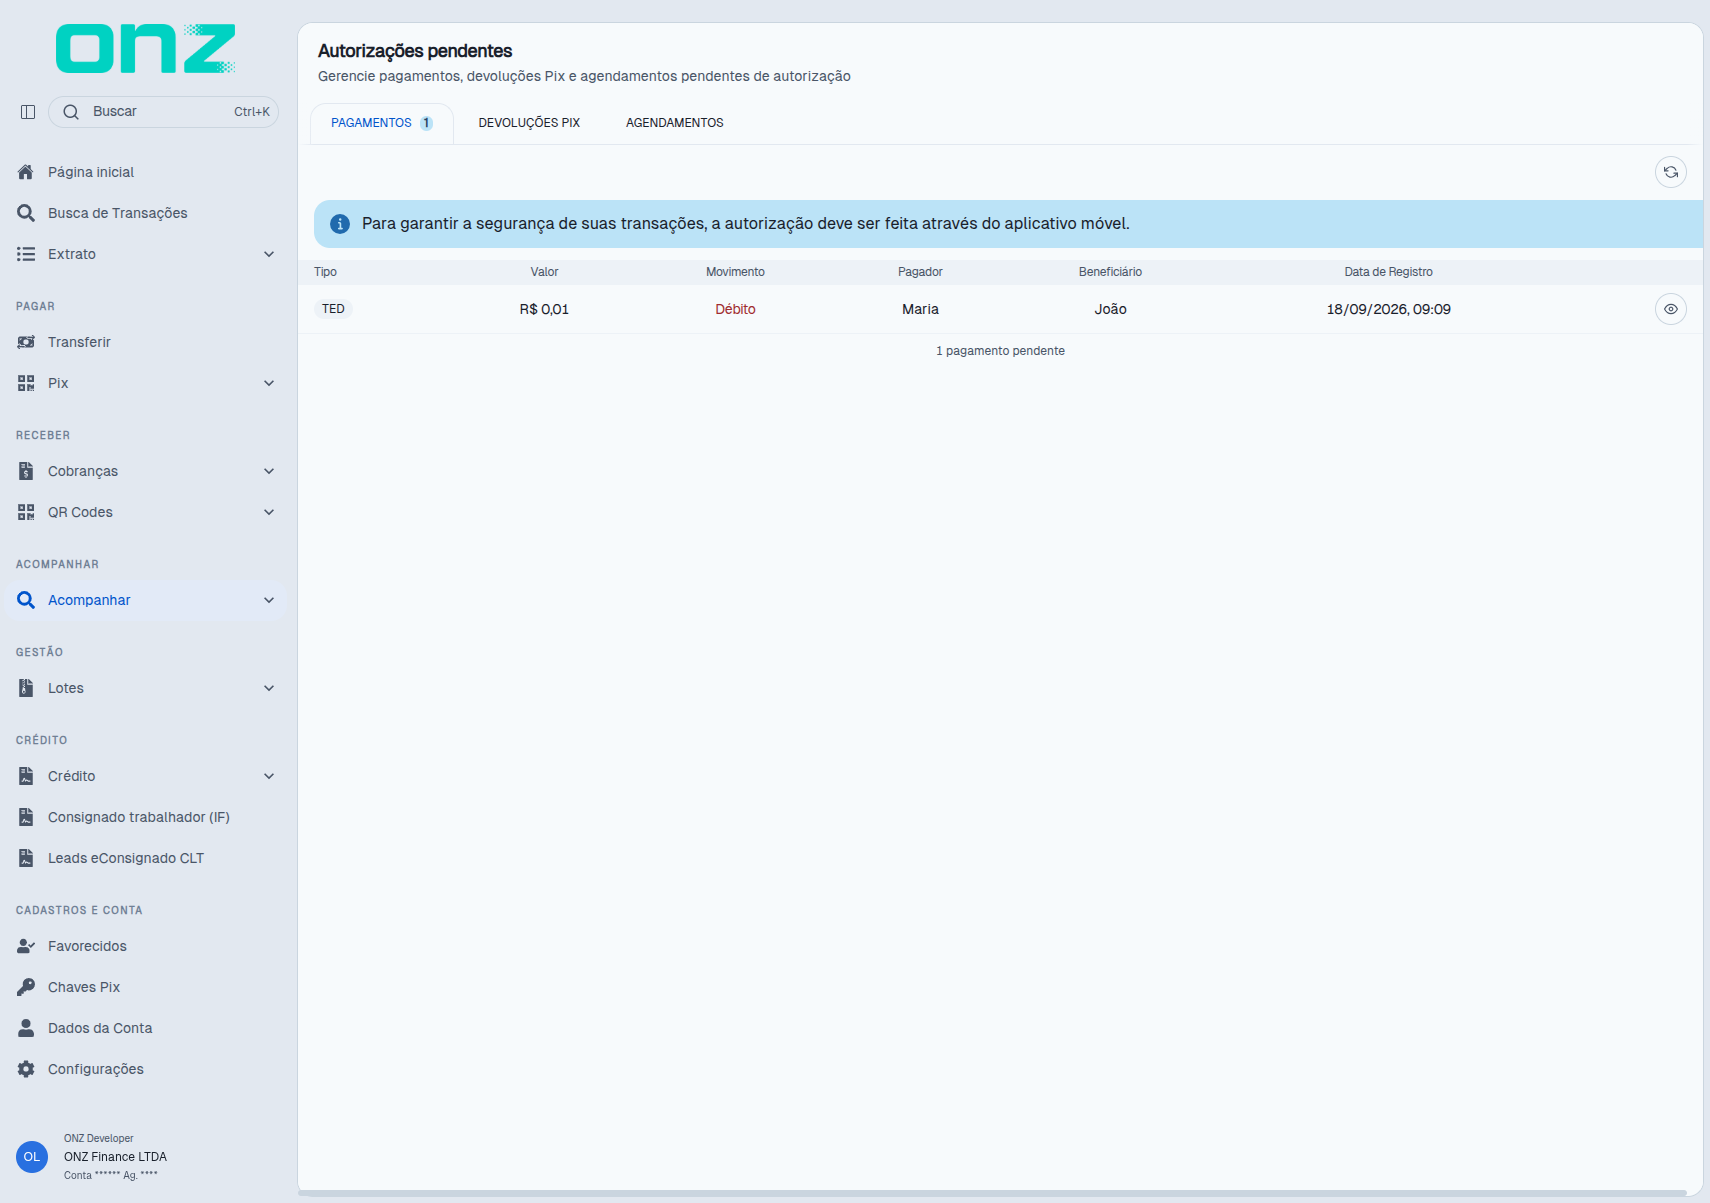The width and height of the screenshot is (1710, 1203).
Task: Open the Agendamentos tab
Action: [675, 123]
